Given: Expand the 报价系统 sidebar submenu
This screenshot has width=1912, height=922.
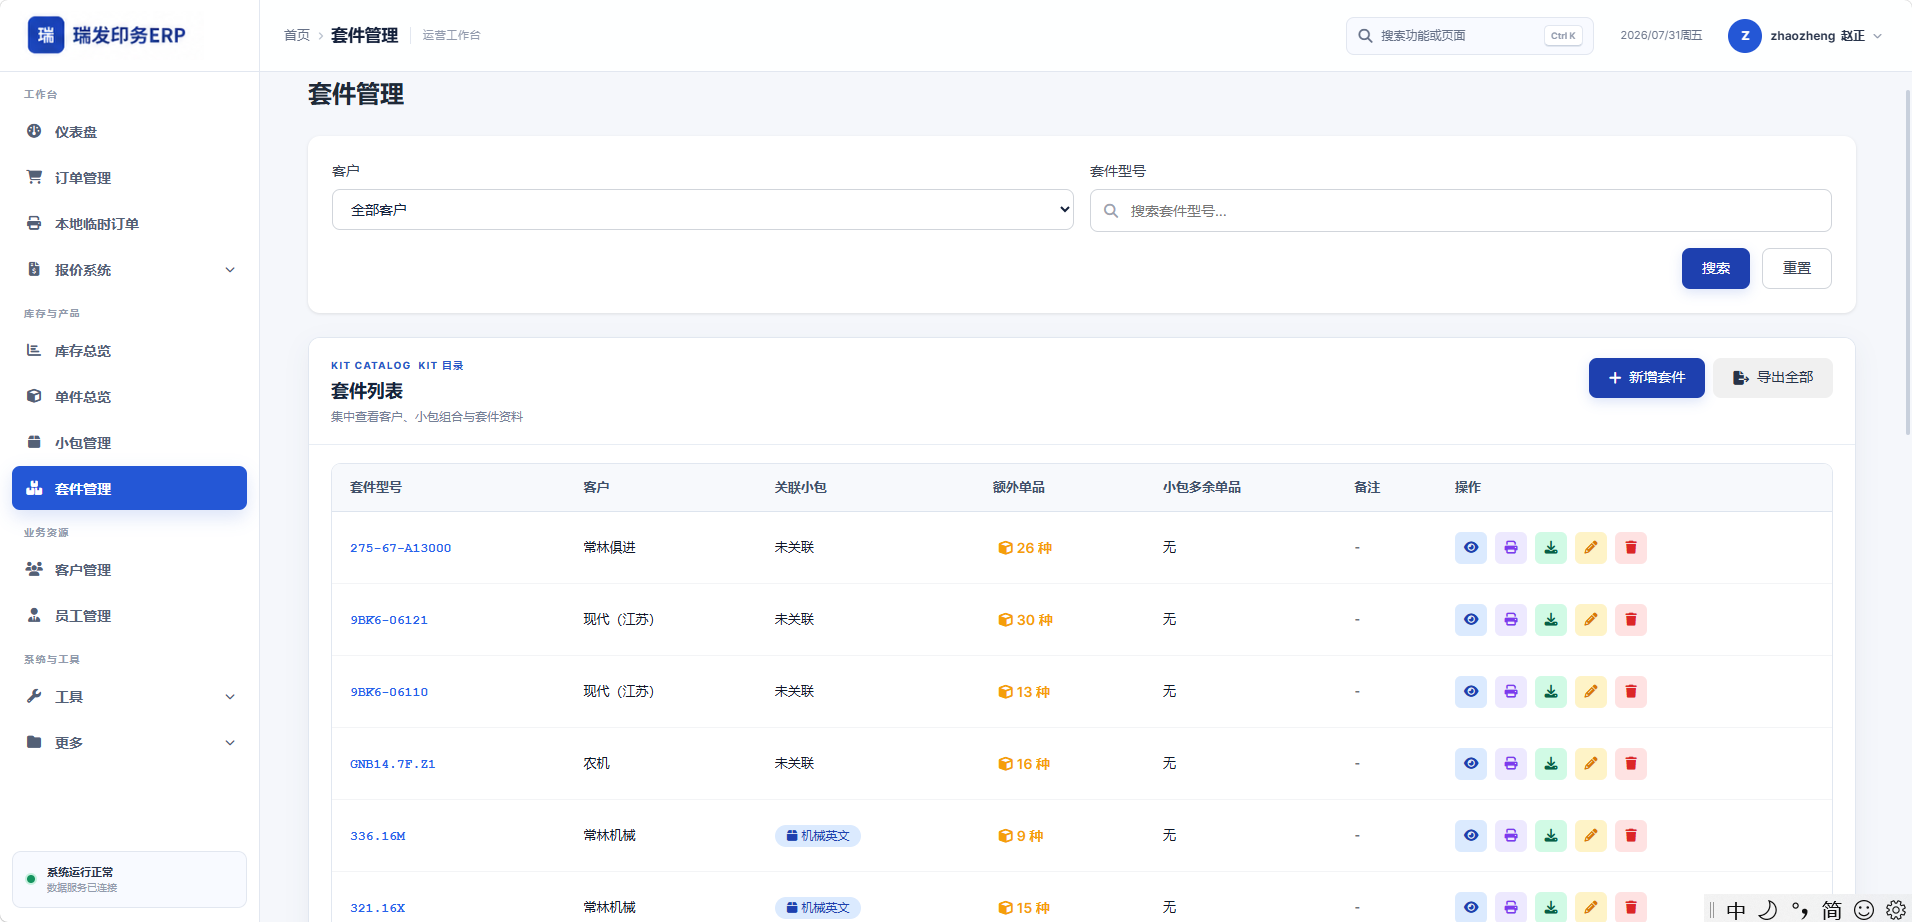Looking at the screenshot, I should (x=129, y=270).
